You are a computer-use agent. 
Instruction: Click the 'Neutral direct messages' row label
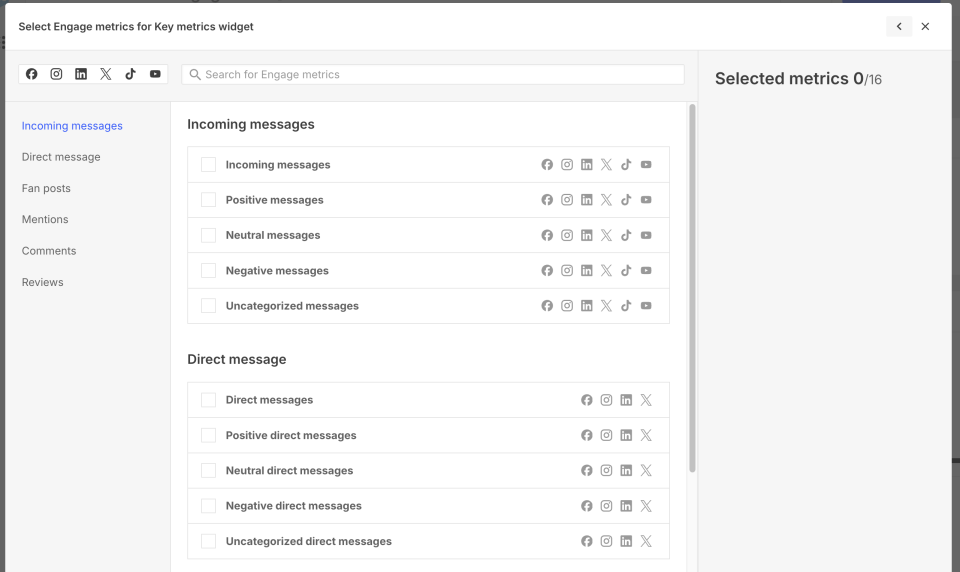(x=290, y=470)
